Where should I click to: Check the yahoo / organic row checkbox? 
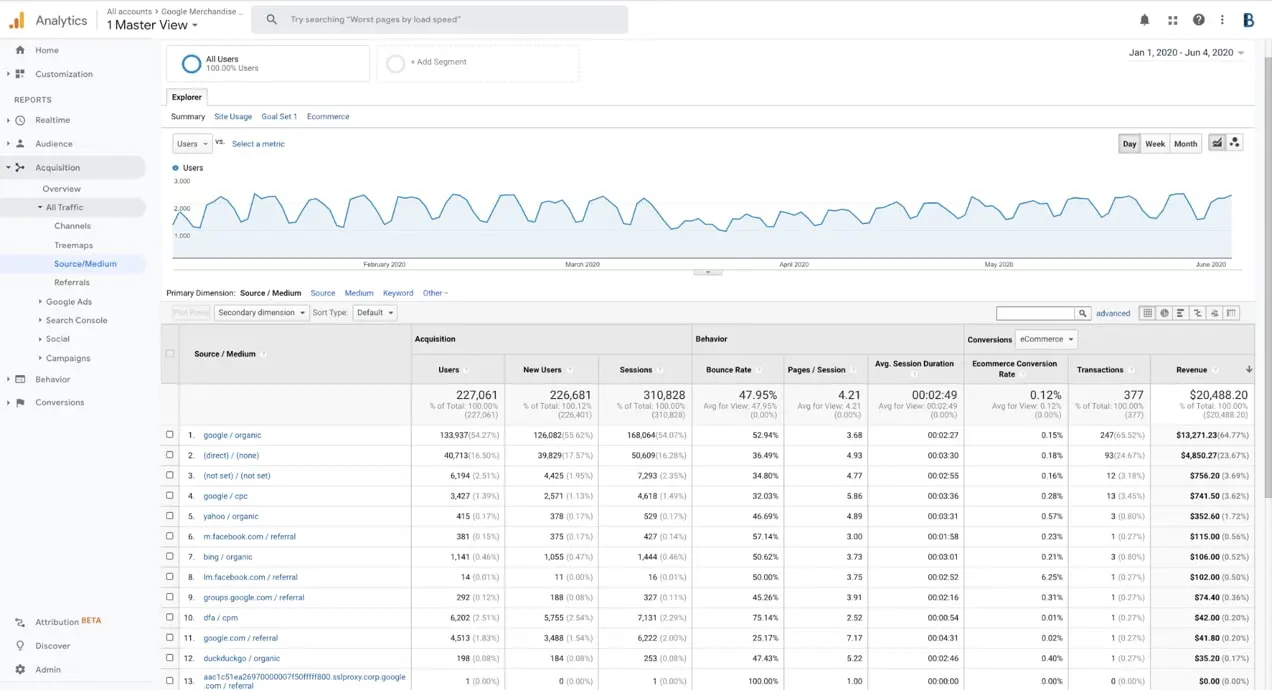click(x=170, y=516)
